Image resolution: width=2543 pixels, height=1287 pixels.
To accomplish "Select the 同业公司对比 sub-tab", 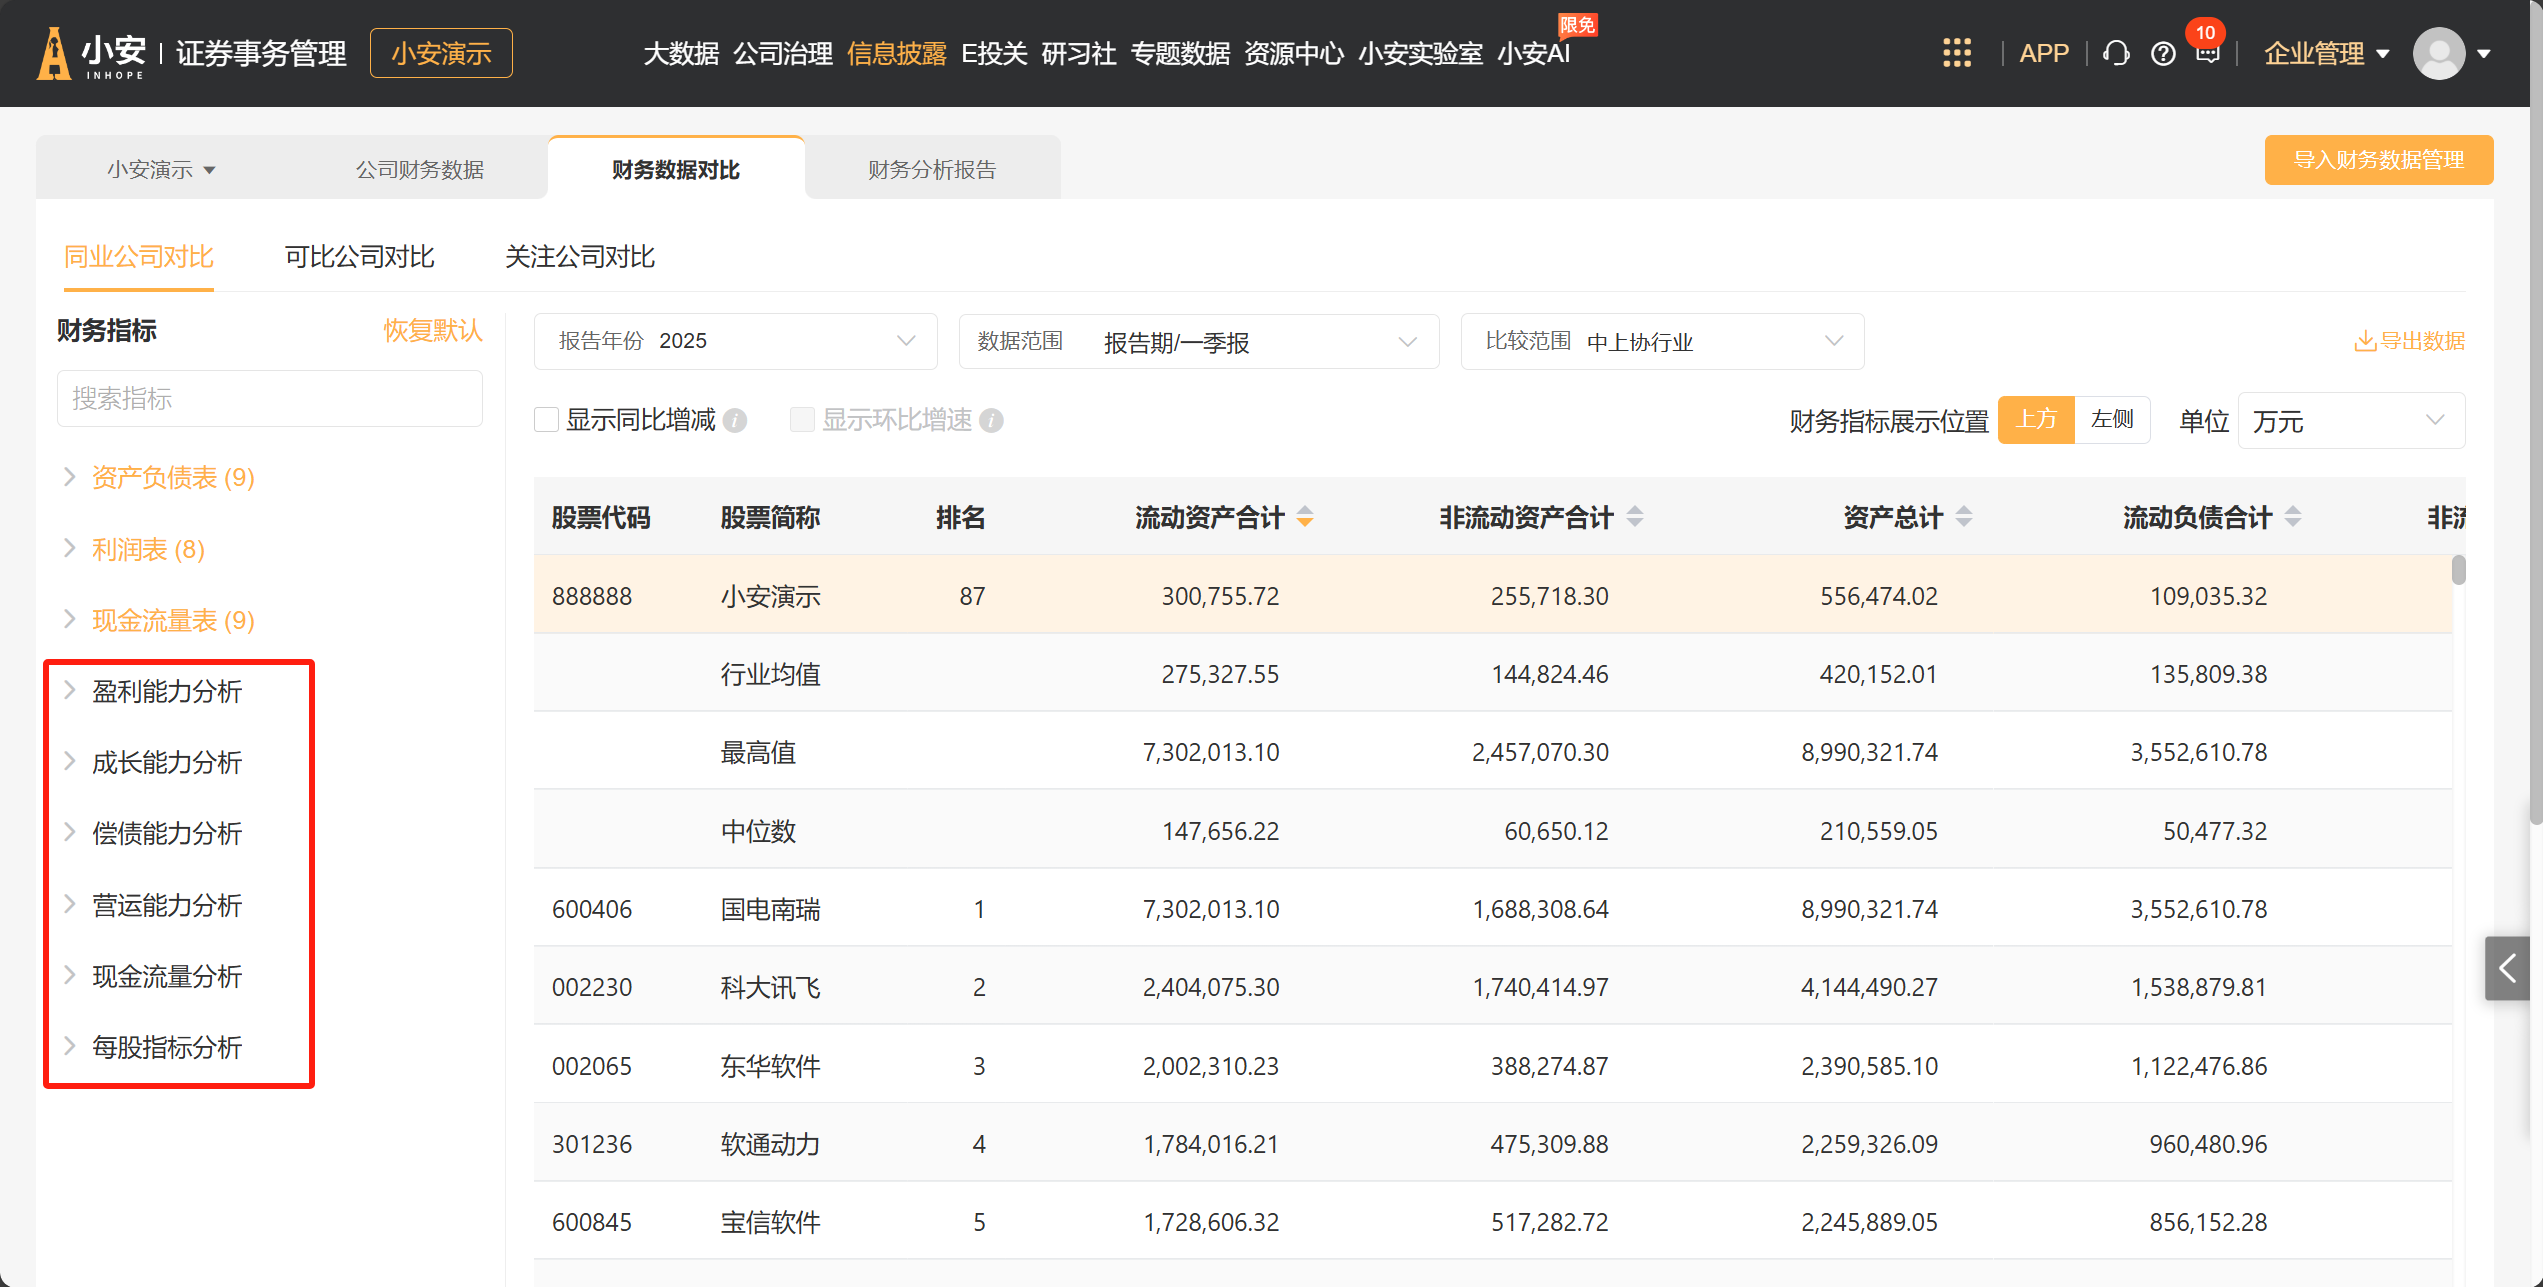I will pos(139,257).
